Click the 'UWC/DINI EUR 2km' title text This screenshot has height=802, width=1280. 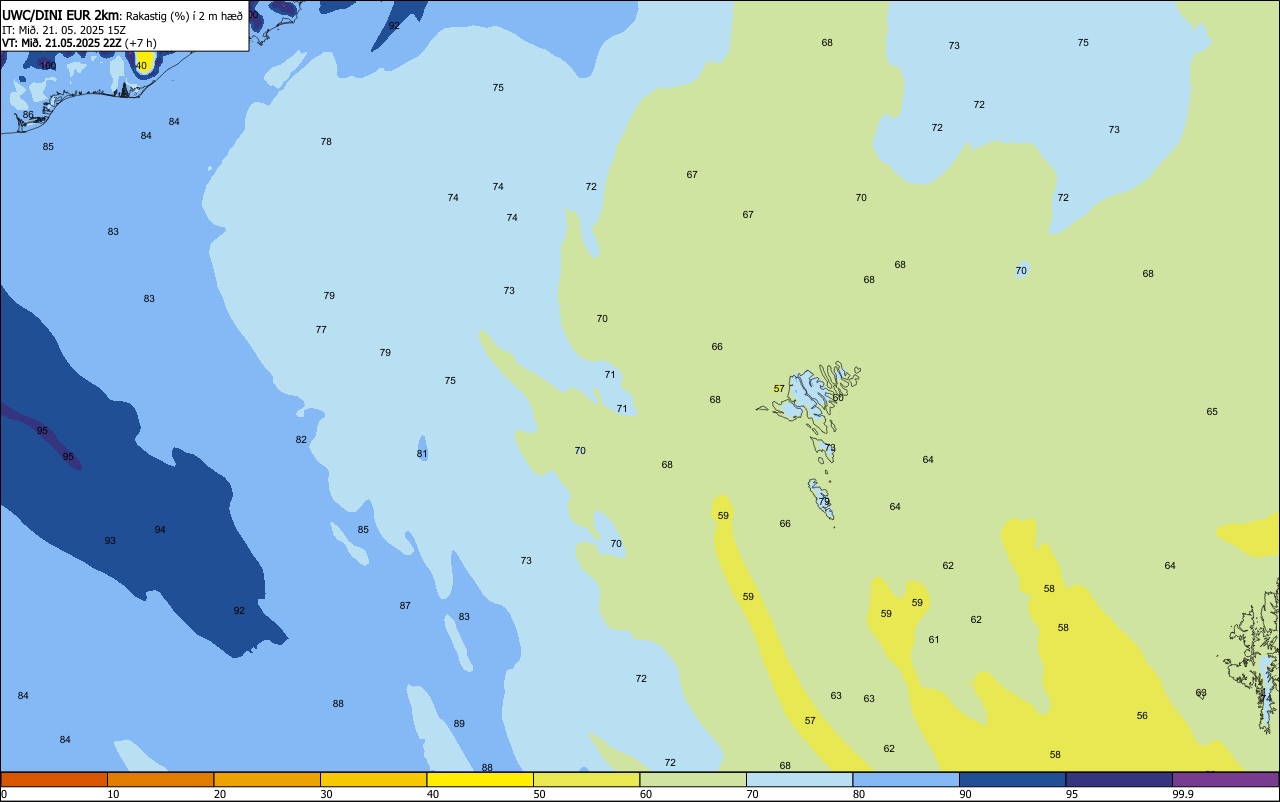point(61,15)
